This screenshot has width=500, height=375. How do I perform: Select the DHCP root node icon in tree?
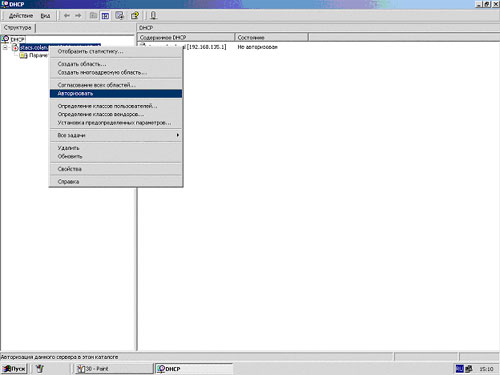5,39
